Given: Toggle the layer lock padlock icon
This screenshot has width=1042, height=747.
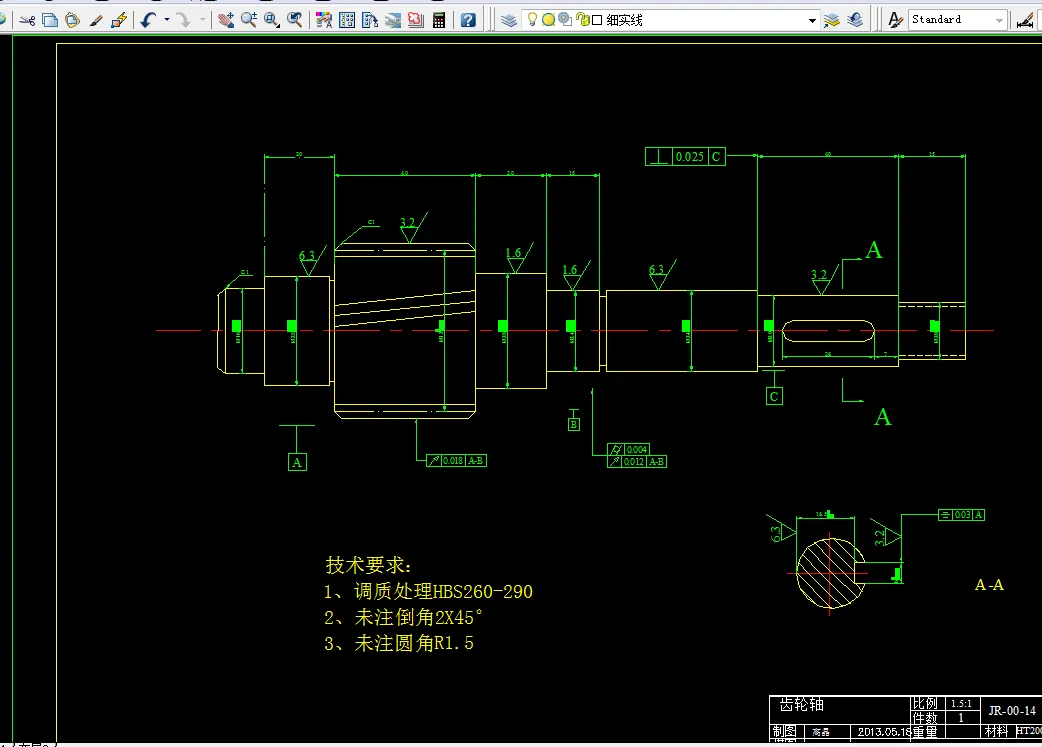Looking at the screenshot, I should [x=582, y=19].
